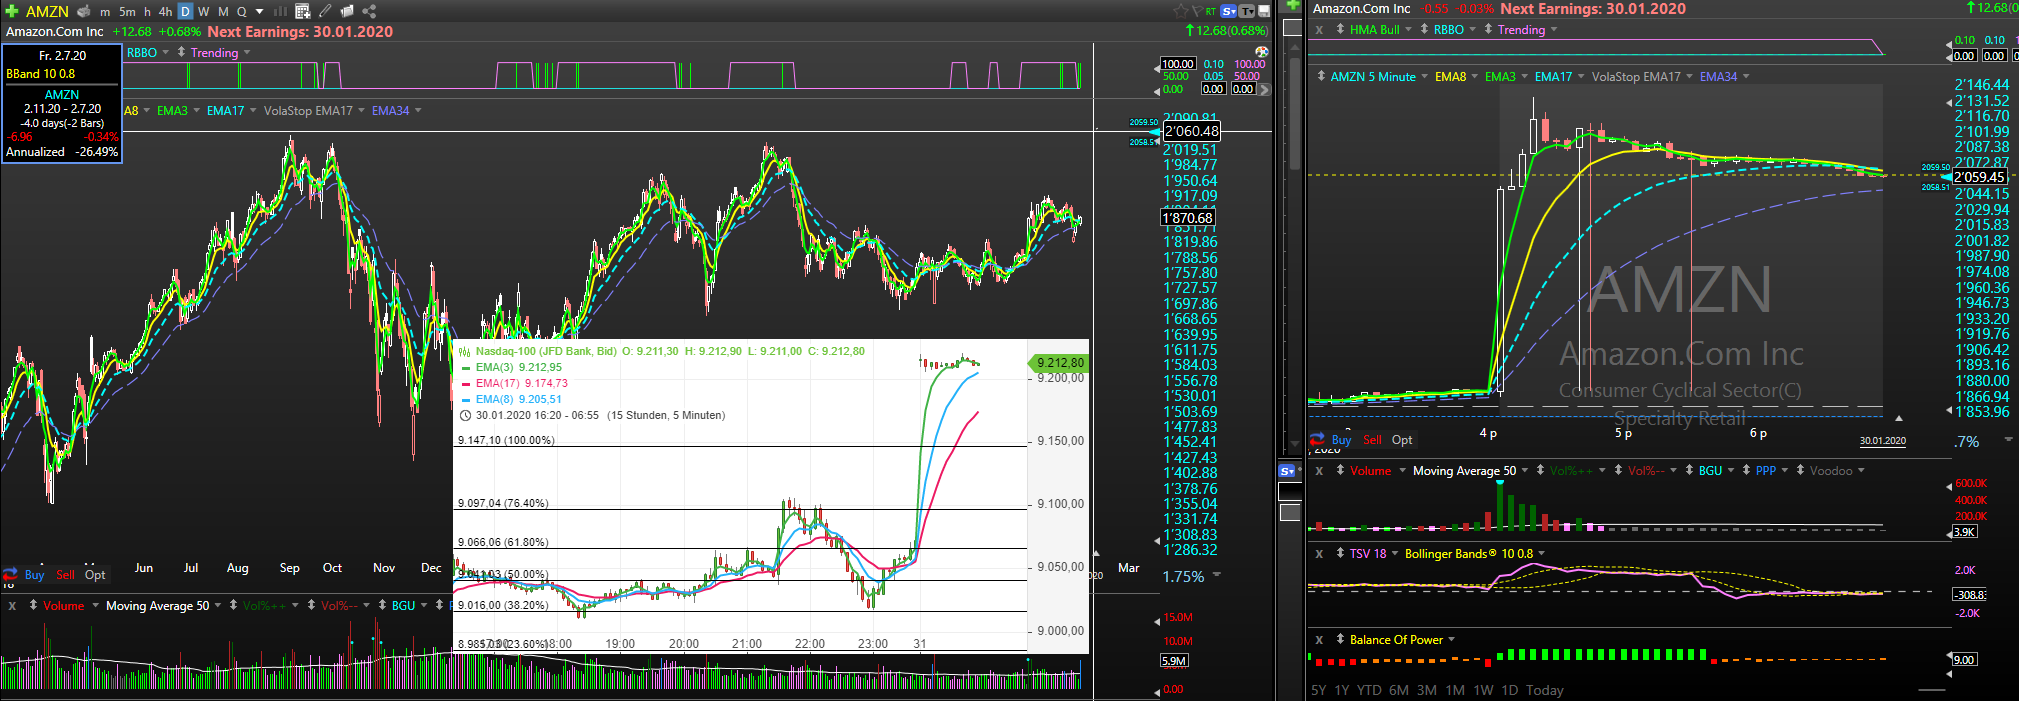2019x701 pixels.
Task: Open the color palette icon near the scale
Action: tap(1261, 52)
